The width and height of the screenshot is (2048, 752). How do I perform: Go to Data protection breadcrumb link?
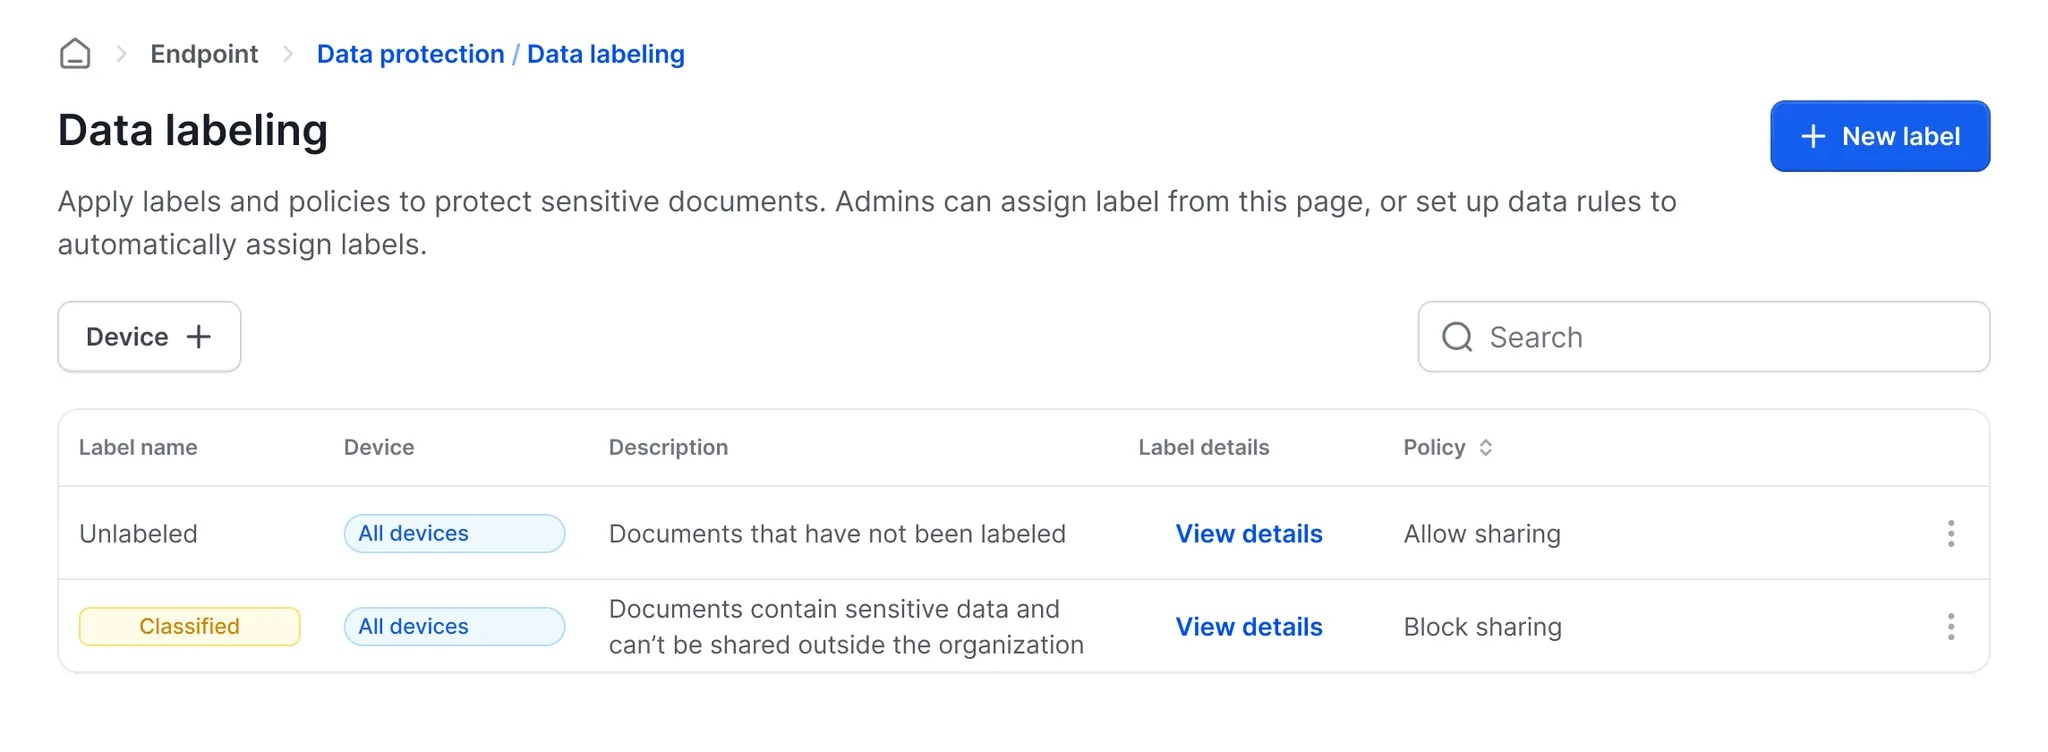tap(410, 54)
